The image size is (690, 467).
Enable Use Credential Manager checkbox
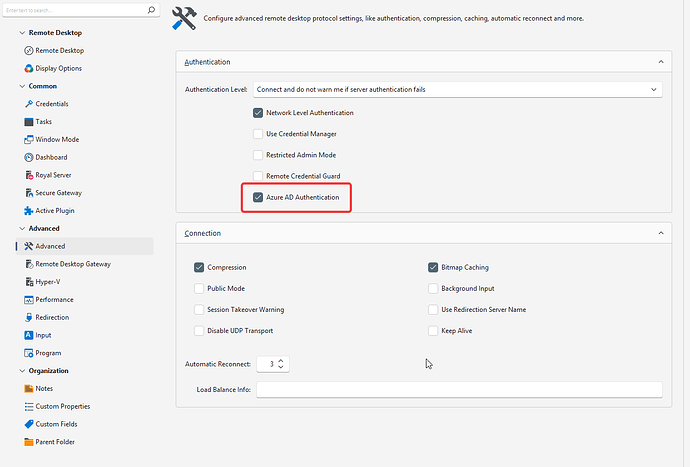[x=258, y=134]
